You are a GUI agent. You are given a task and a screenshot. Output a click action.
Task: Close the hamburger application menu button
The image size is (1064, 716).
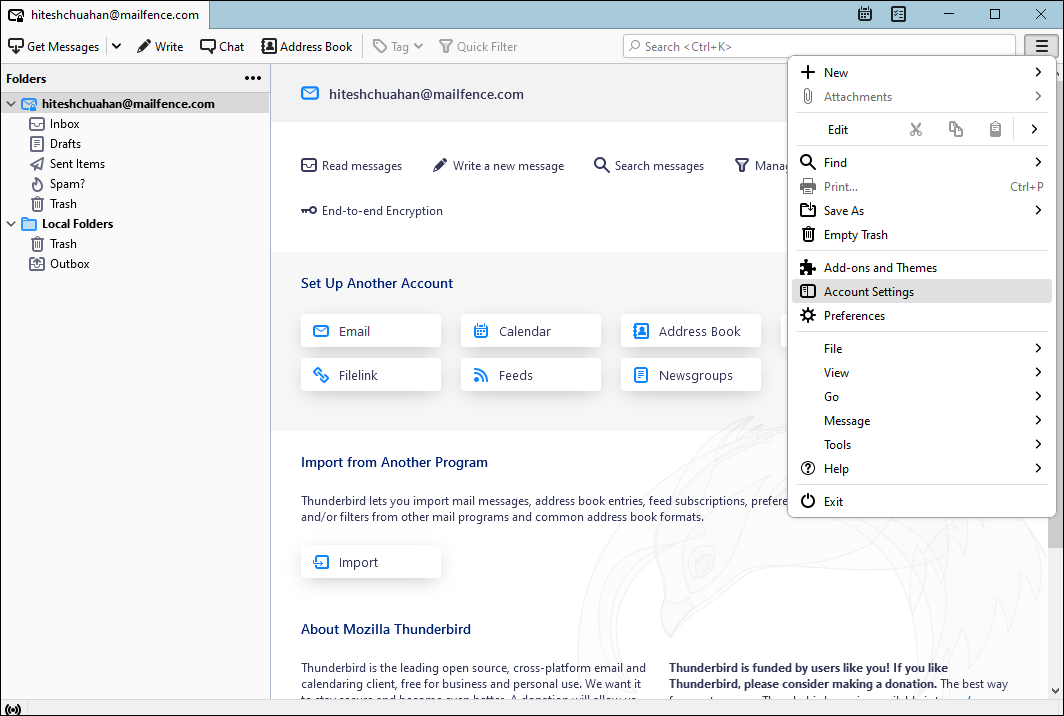tap(1042, 46)
